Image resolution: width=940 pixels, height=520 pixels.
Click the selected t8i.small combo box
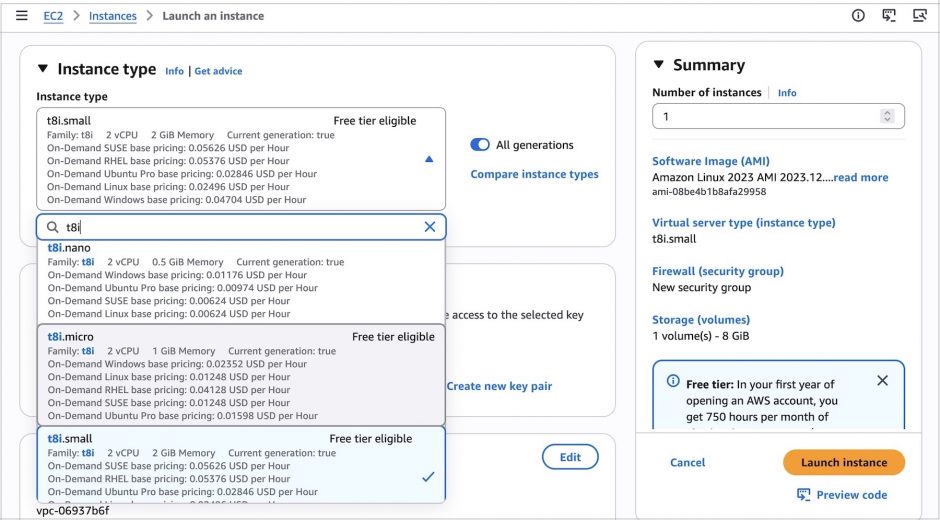(x=241, y=159)
